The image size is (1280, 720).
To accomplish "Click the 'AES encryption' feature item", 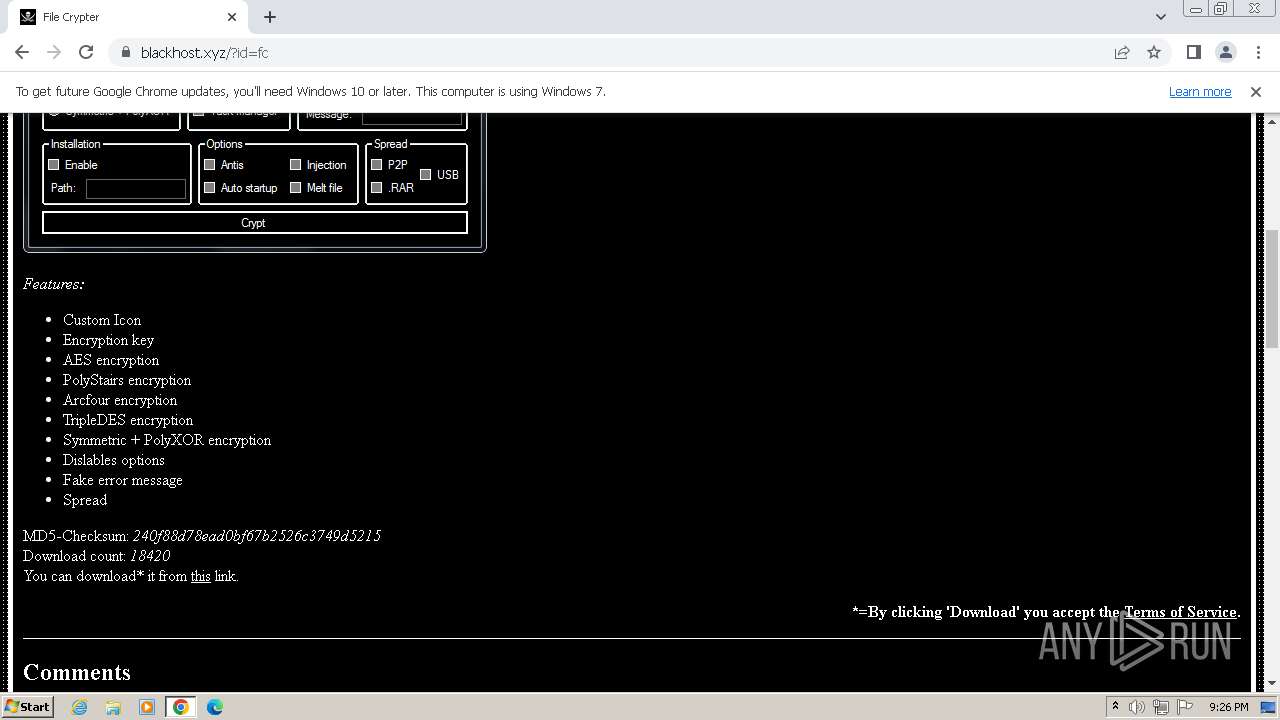I will coord(111,360).
